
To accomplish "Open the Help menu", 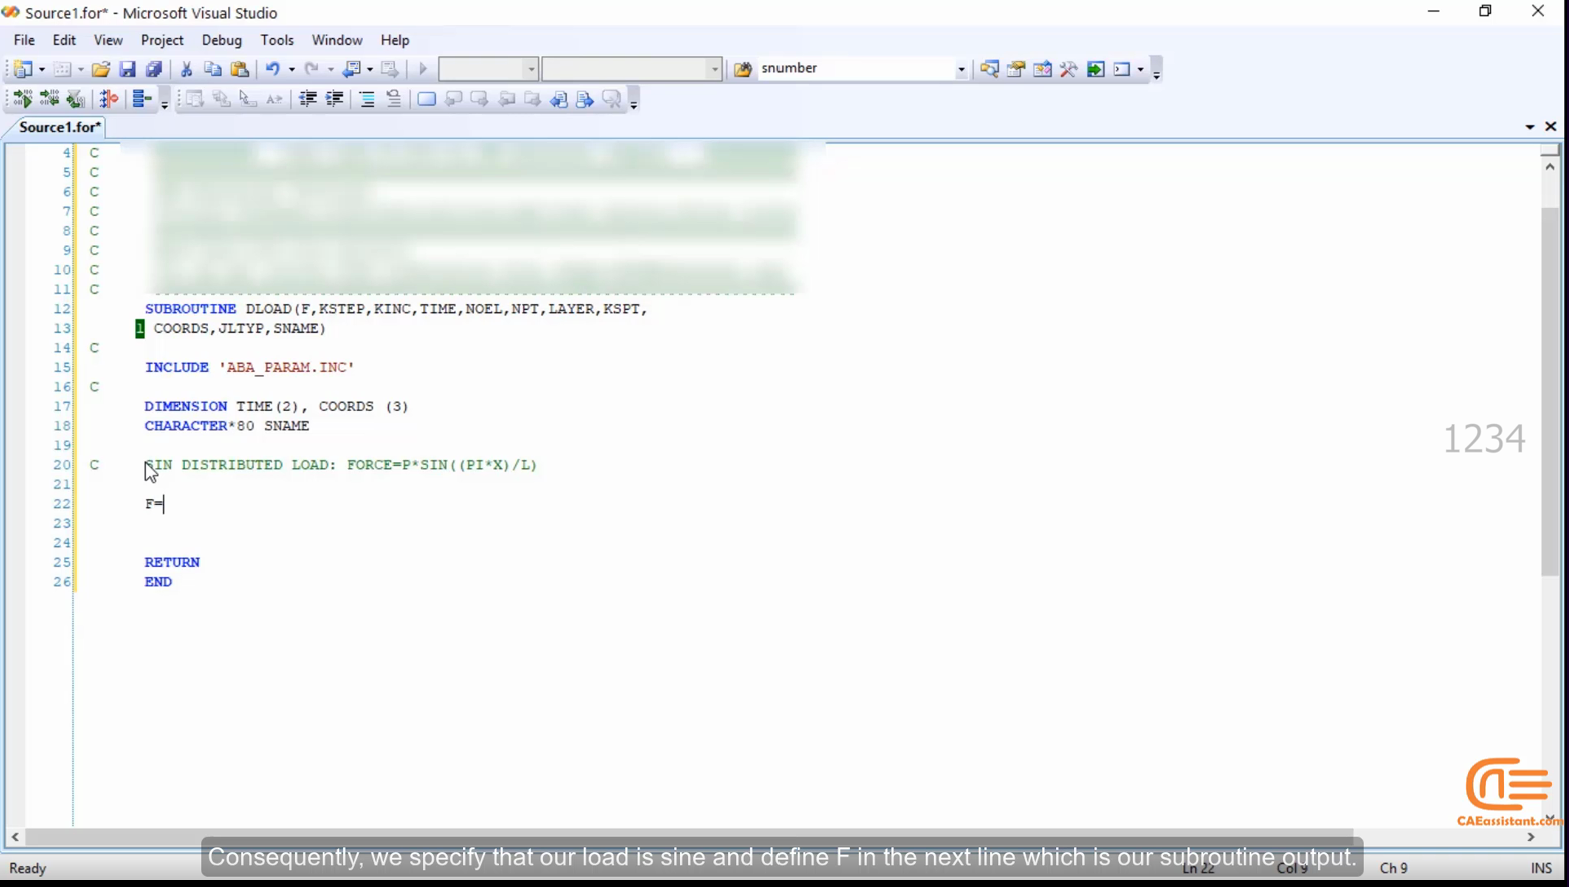I will (395, 40).
